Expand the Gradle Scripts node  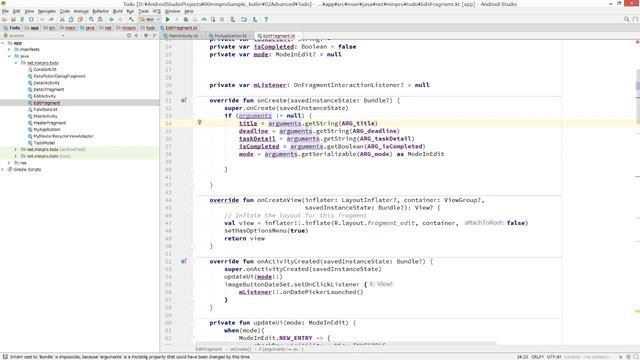[3, 169]
